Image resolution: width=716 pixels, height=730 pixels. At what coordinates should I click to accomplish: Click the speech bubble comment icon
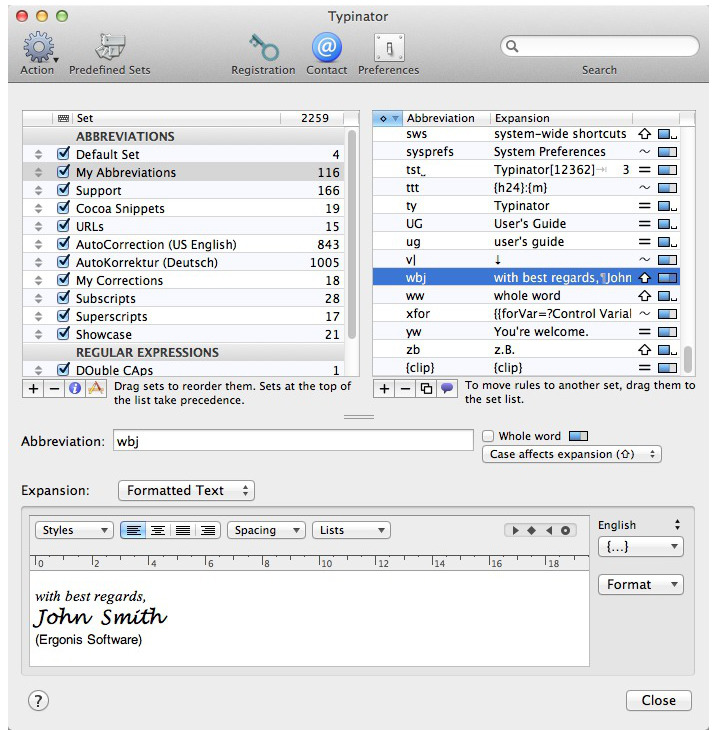(447, 389)
